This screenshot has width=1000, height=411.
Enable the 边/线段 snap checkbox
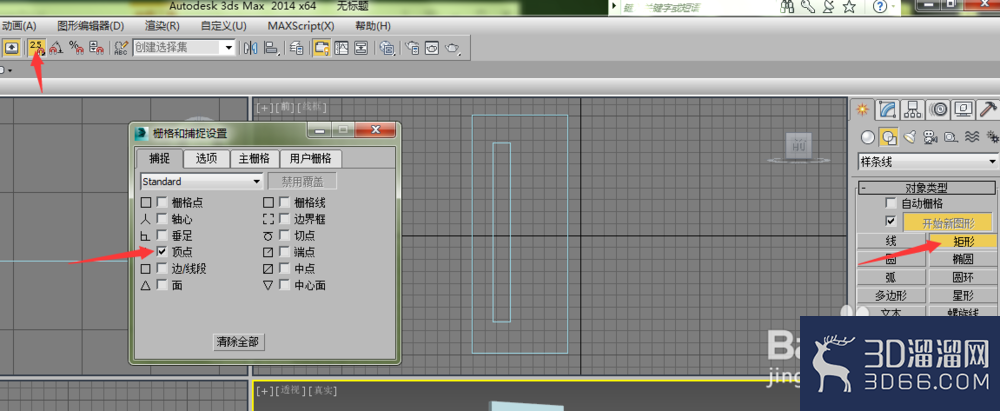[162, 269]
